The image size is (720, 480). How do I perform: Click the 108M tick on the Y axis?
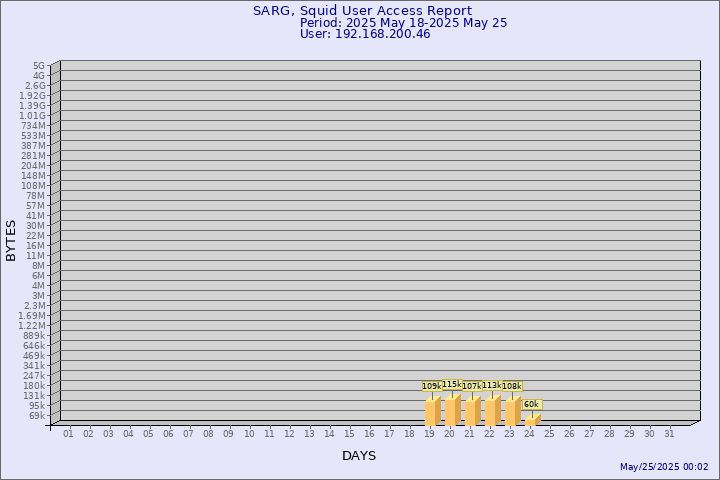tap(33, 185)
